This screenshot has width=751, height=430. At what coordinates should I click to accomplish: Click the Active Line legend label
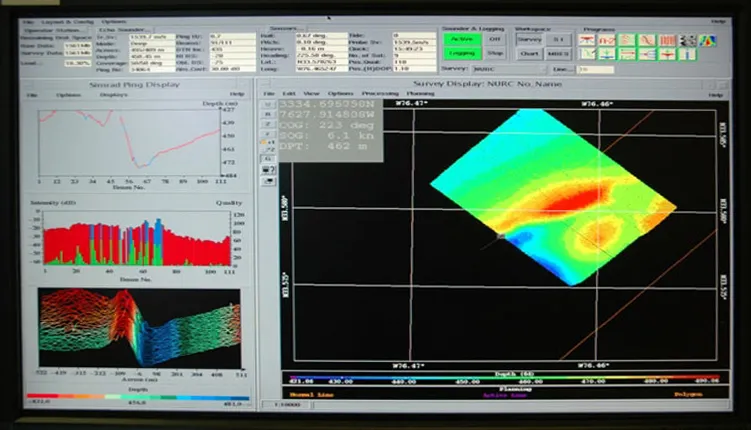504,395
